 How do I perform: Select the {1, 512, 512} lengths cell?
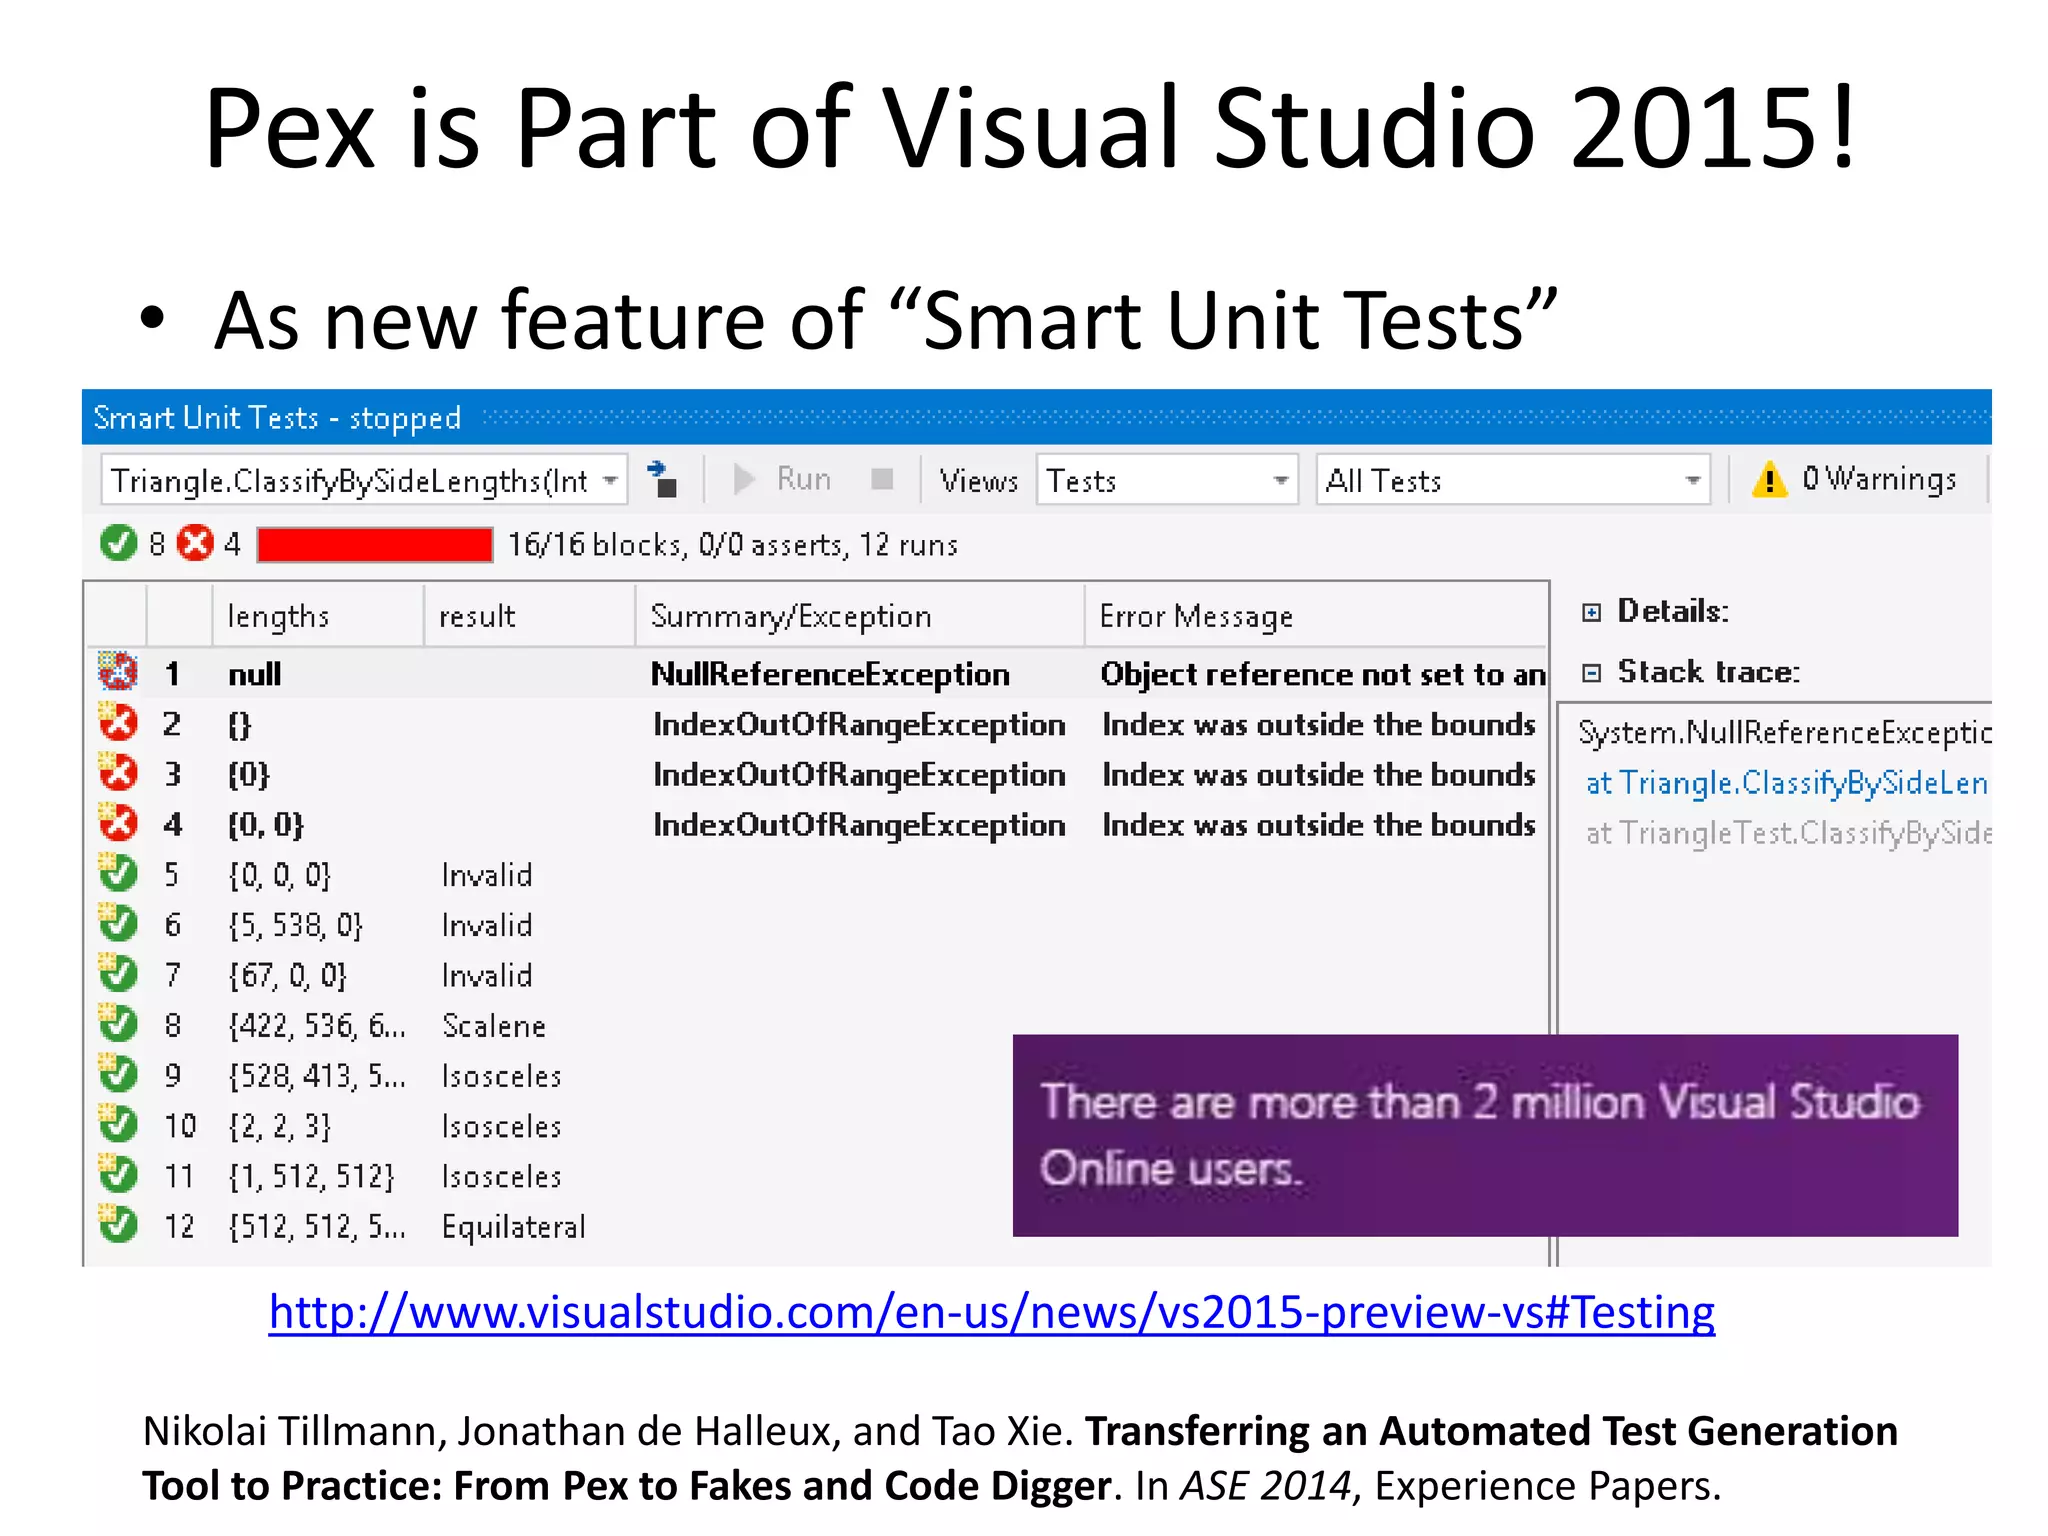point(311,1176)
